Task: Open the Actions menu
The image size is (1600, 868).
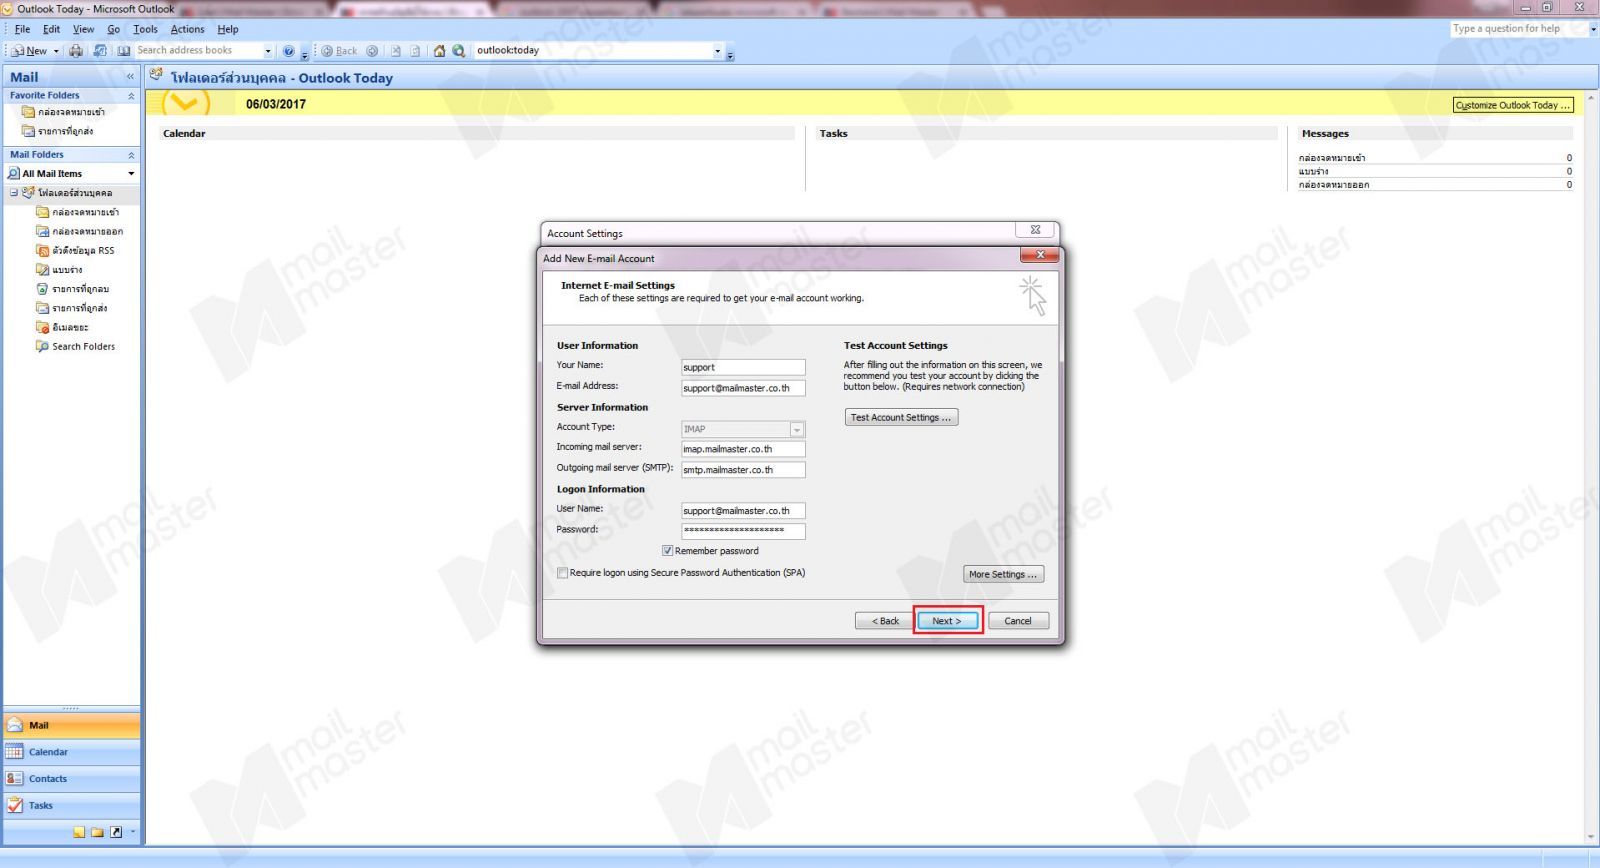Action: point(187,29)
